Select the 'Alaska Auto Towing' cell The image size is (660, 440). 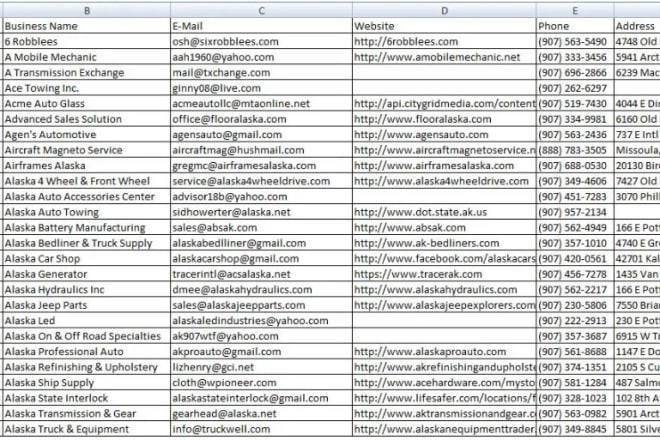click(87, 212)
